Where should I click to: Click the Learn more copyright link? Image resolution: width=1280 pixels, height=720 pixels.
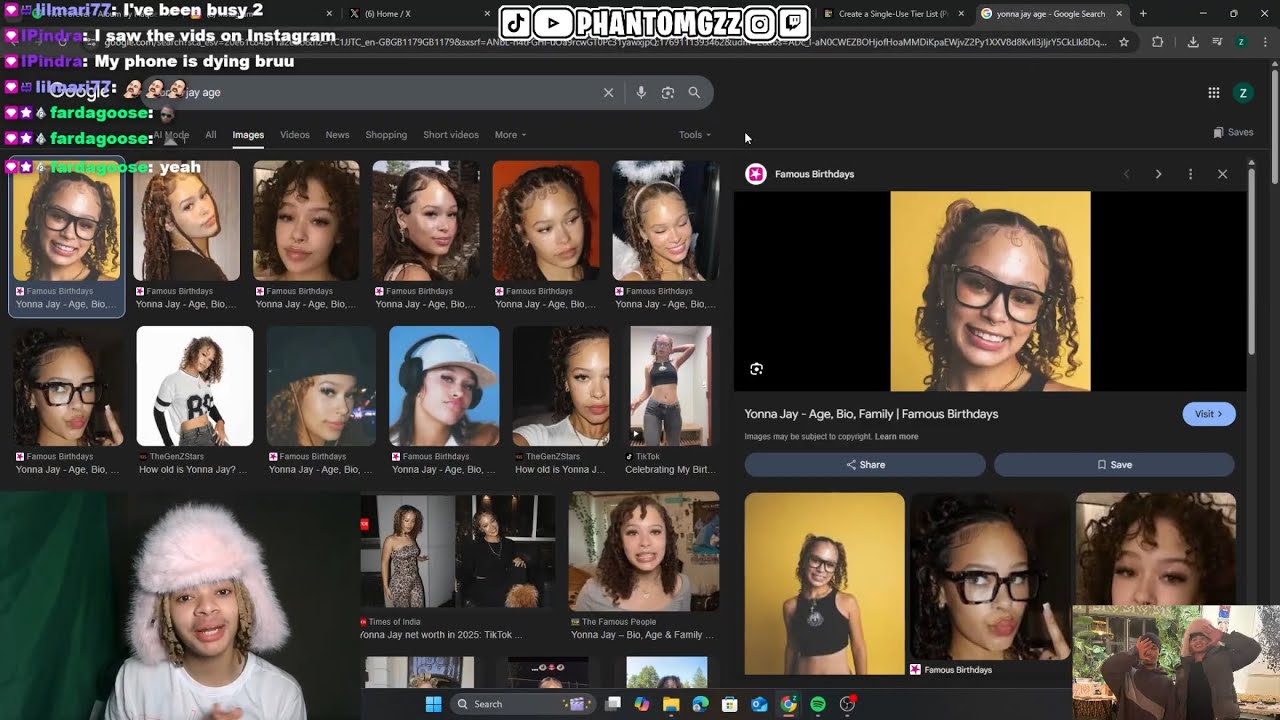click(896, 437)
